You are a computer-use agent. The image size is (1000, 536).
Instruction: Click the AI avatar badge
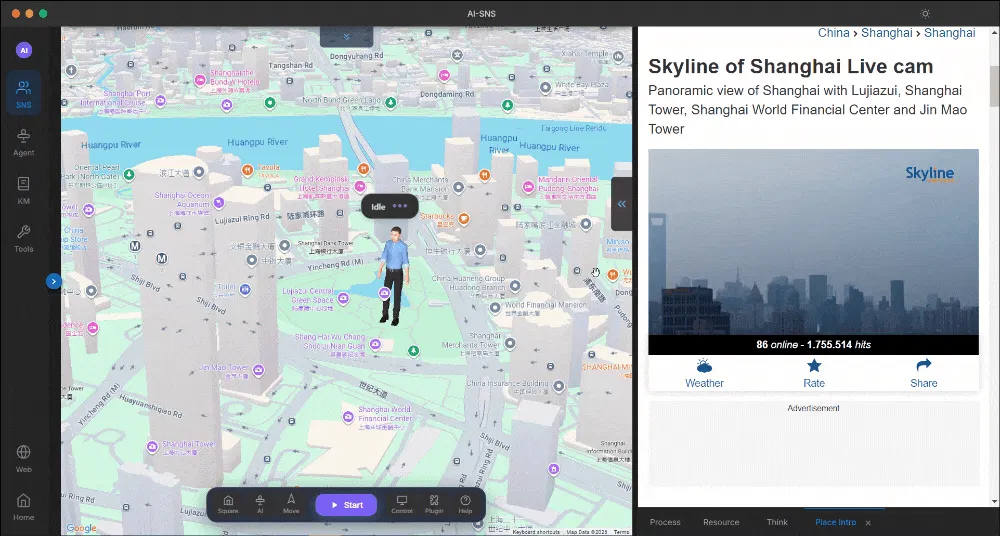[x=24, y=50]
